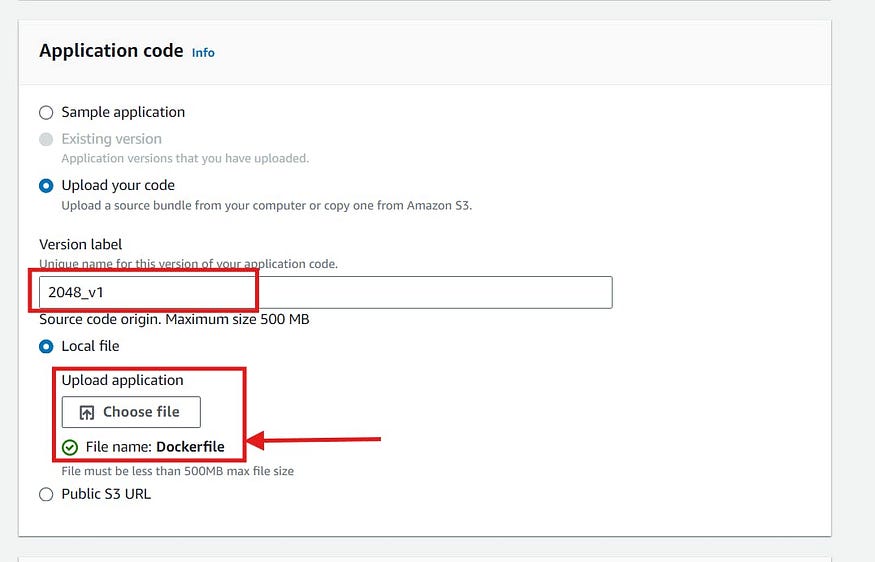Select the Sample application radio option
Viewport: 875px width, 562px height.
point(46,113)
